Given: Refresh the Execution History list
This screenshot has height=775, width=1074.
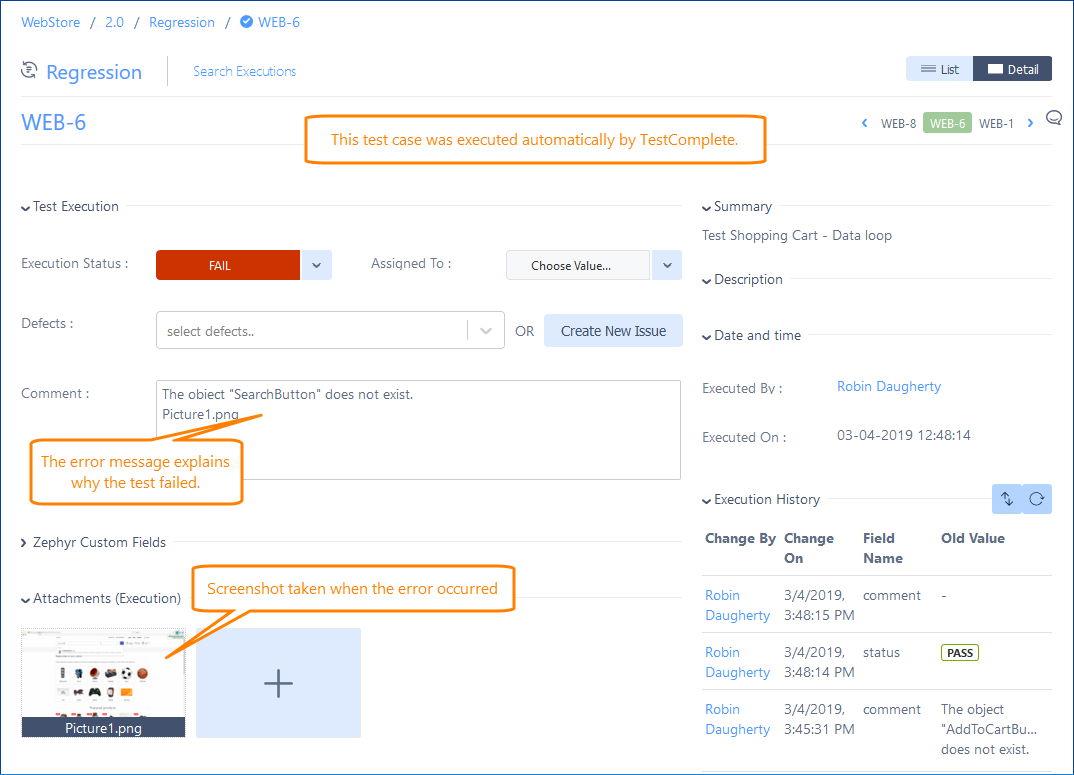Looking at the screenshot, I should click(1037, 498).
